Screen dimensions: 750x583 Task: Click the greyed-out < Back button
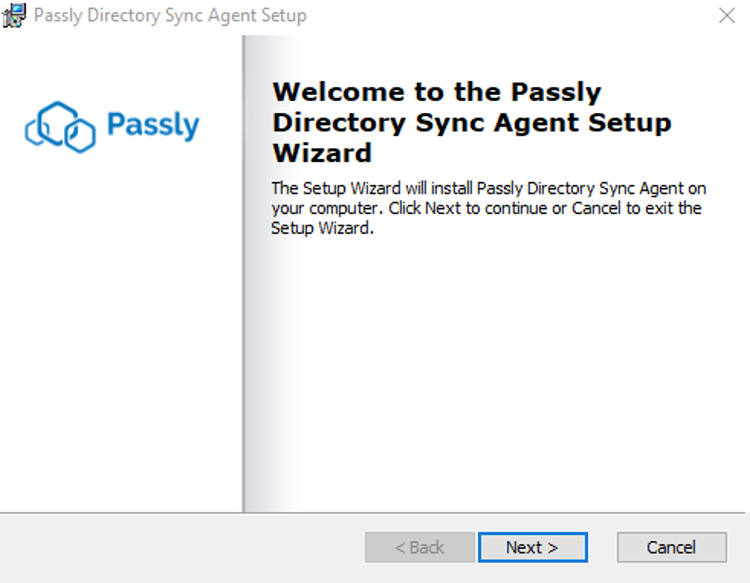419,547
